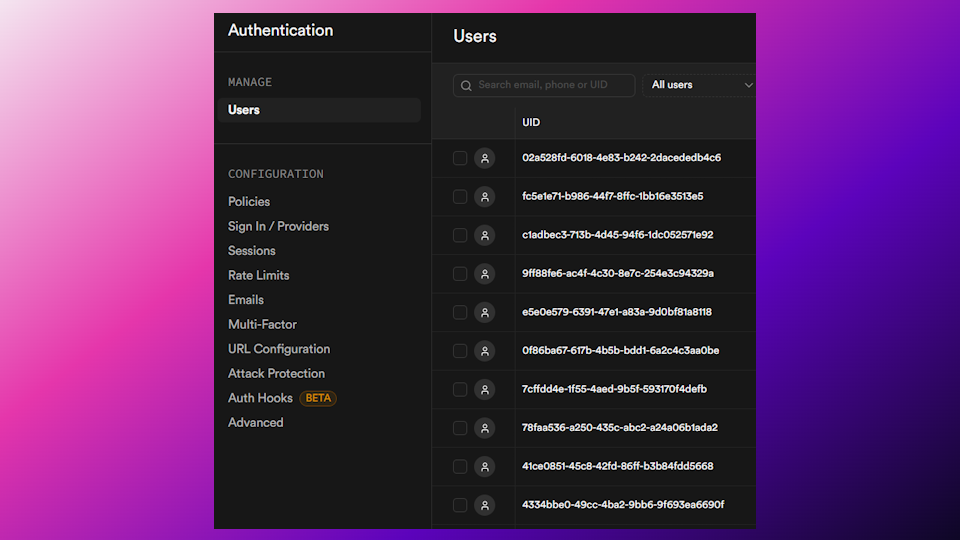The width and height of the screenshot is (960, 540).
Task: Click user avatar icon for UID 9ff88fe6
Action: pos(484,274)
